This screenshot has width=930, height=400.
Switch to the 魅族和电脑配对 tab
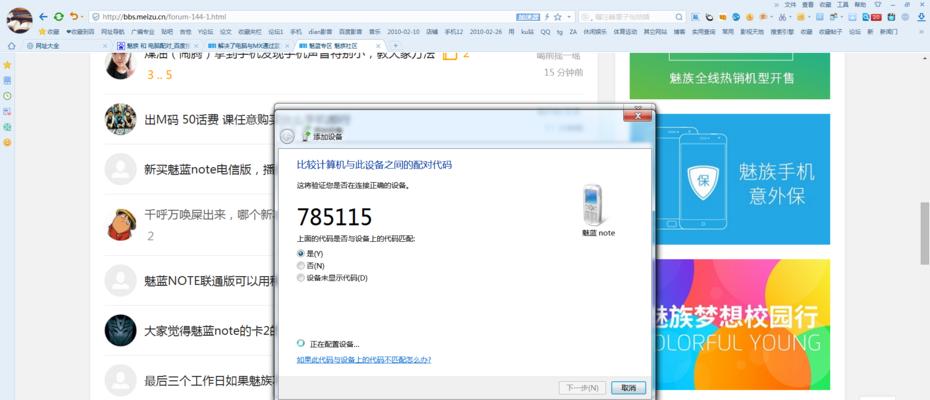click(x=156, y=45)
